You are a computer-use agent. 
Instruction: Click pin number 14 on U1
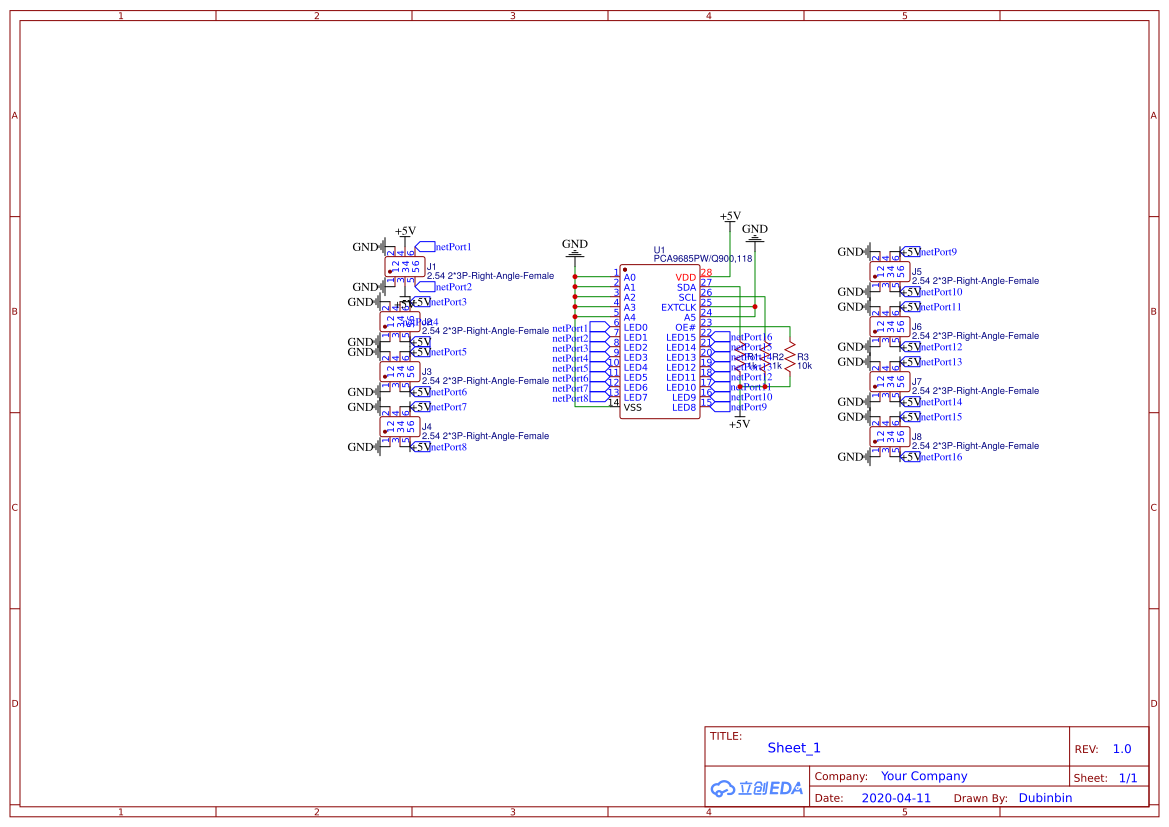(614, 403)
